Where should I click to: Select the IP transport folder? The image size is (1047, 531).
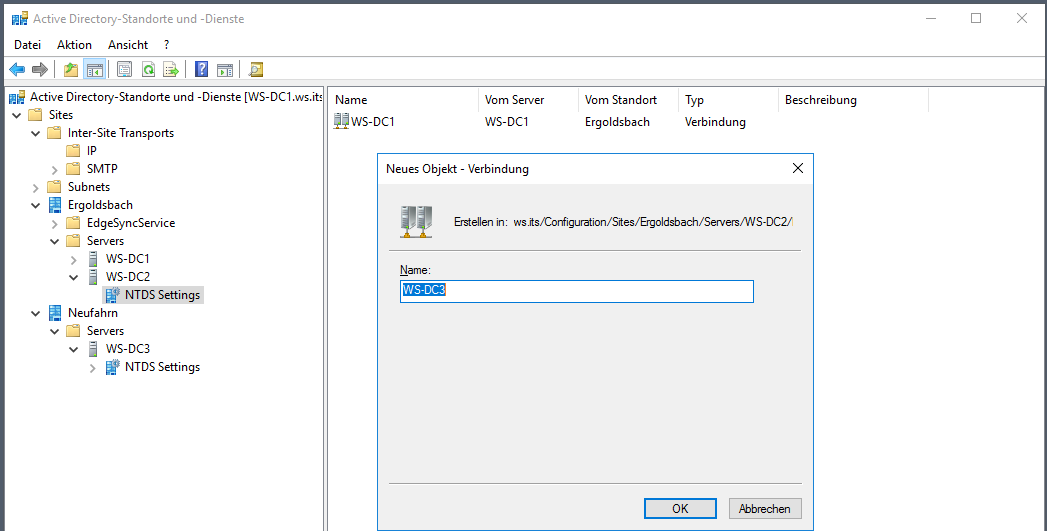click(81, 151)
